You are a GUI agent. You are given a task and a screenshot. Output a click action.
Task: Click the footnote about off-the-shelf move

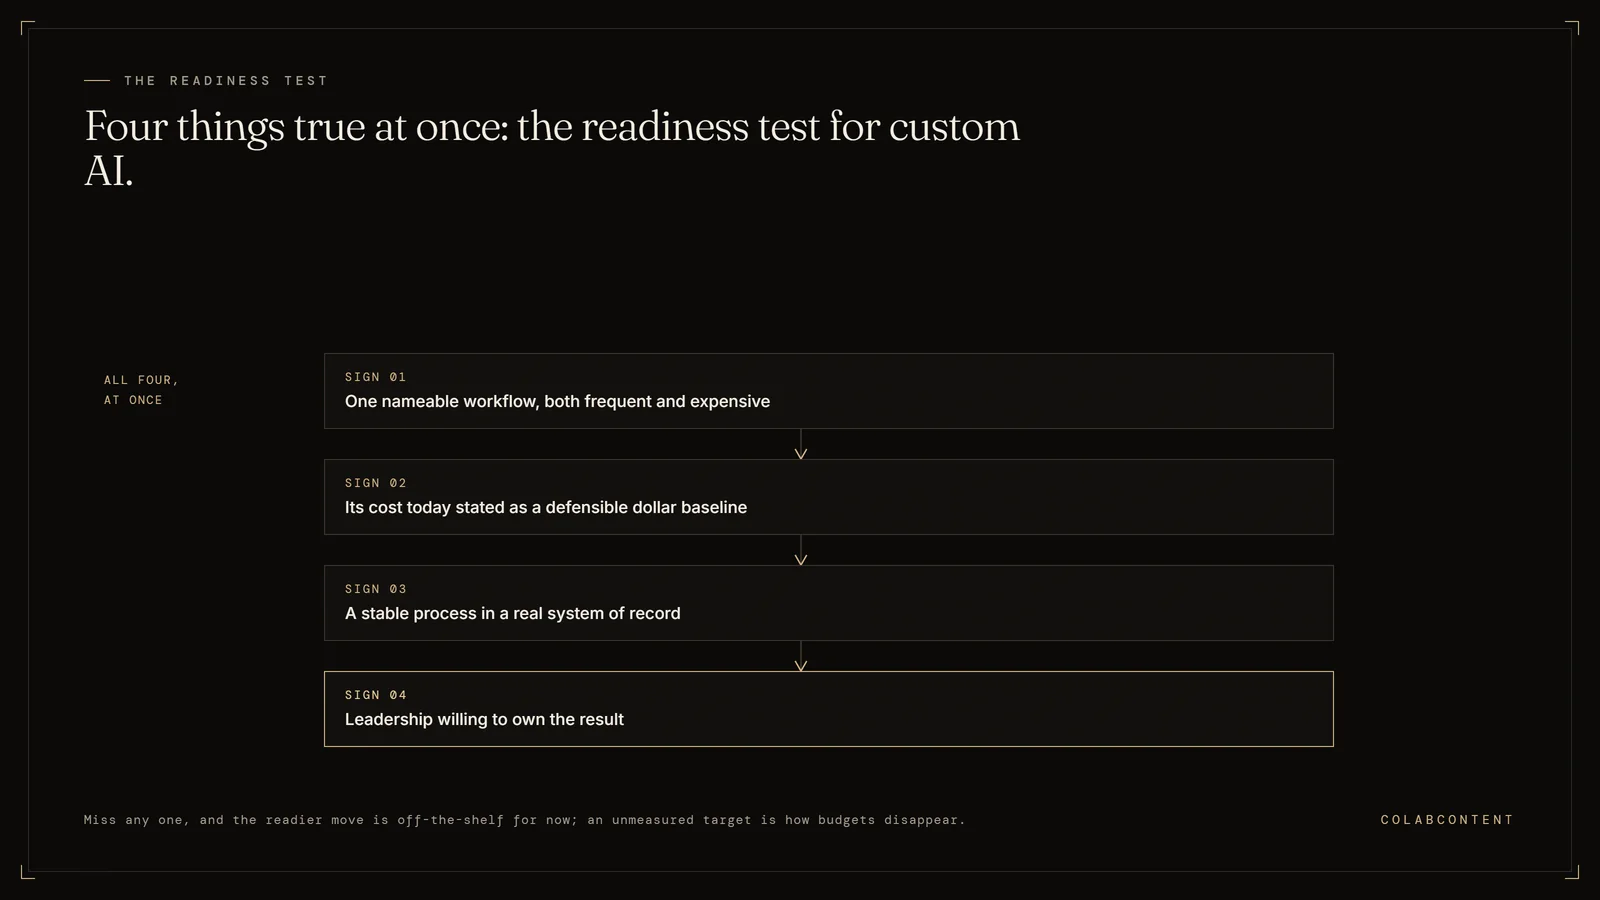524,820
